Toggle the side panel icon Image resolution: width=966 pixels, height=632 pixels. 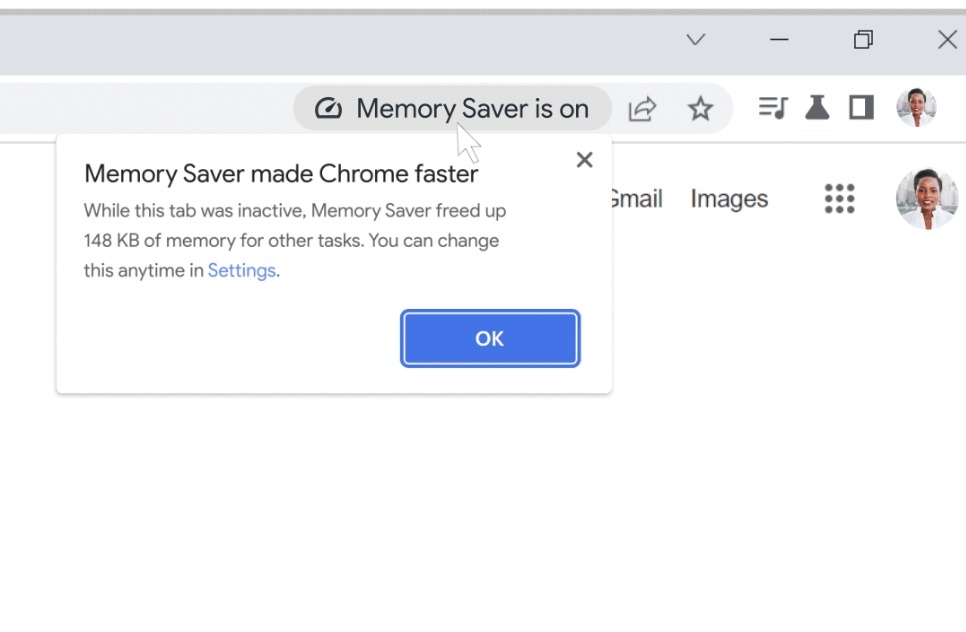coord(861,107)
